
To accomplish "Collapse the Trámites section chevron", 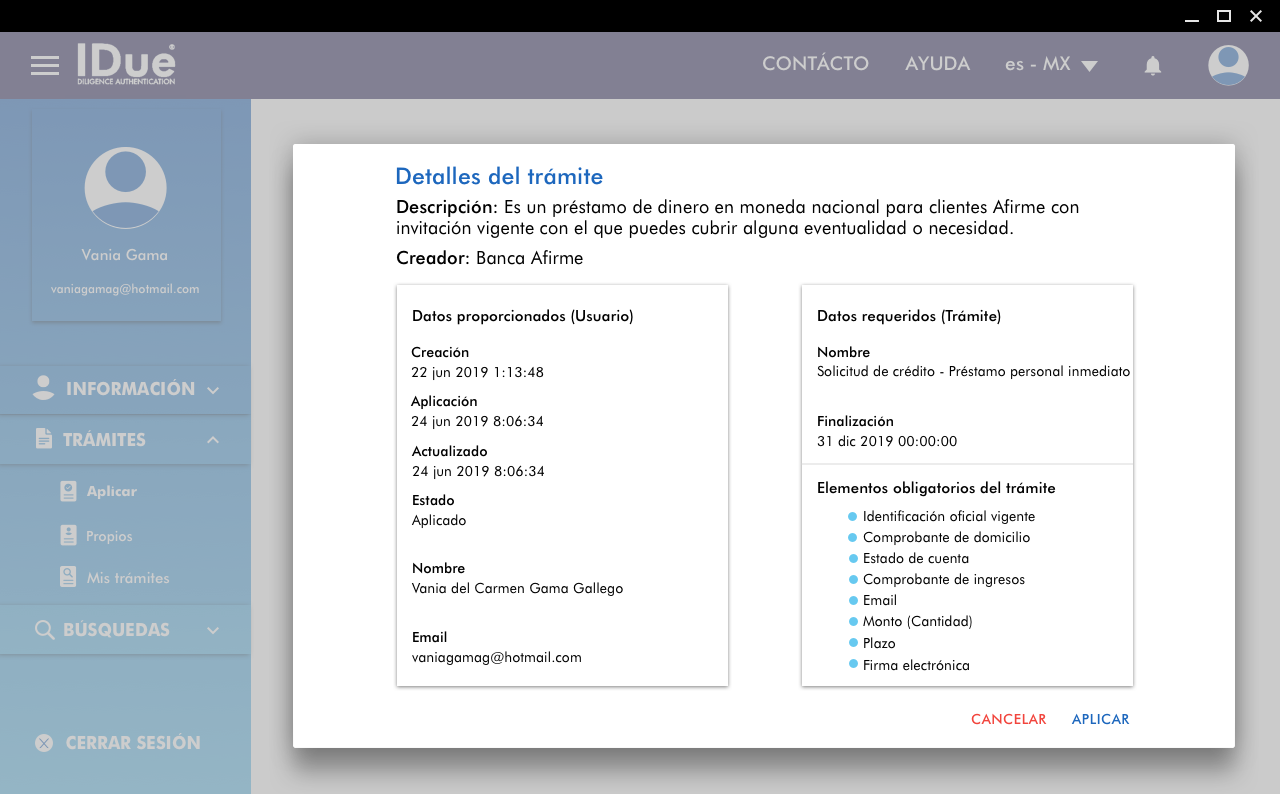I will [x=213, y=440].
